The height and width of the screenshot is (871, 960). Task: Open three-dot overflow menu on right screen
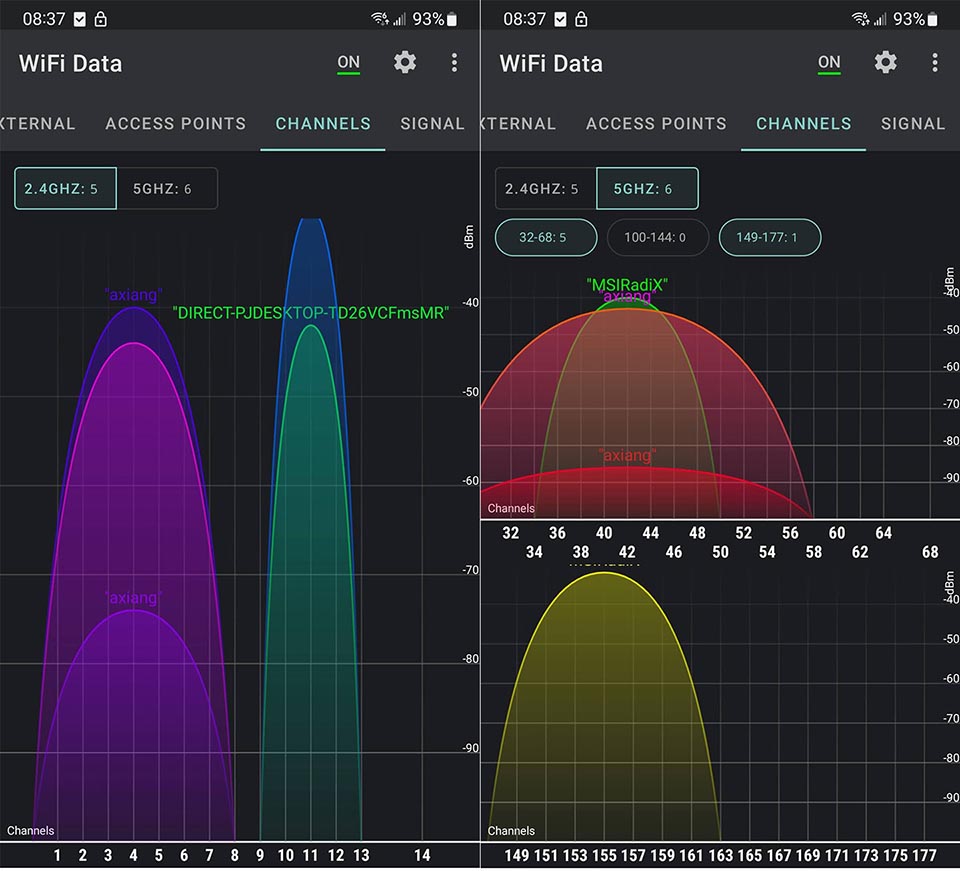click(x=934, y=62)
